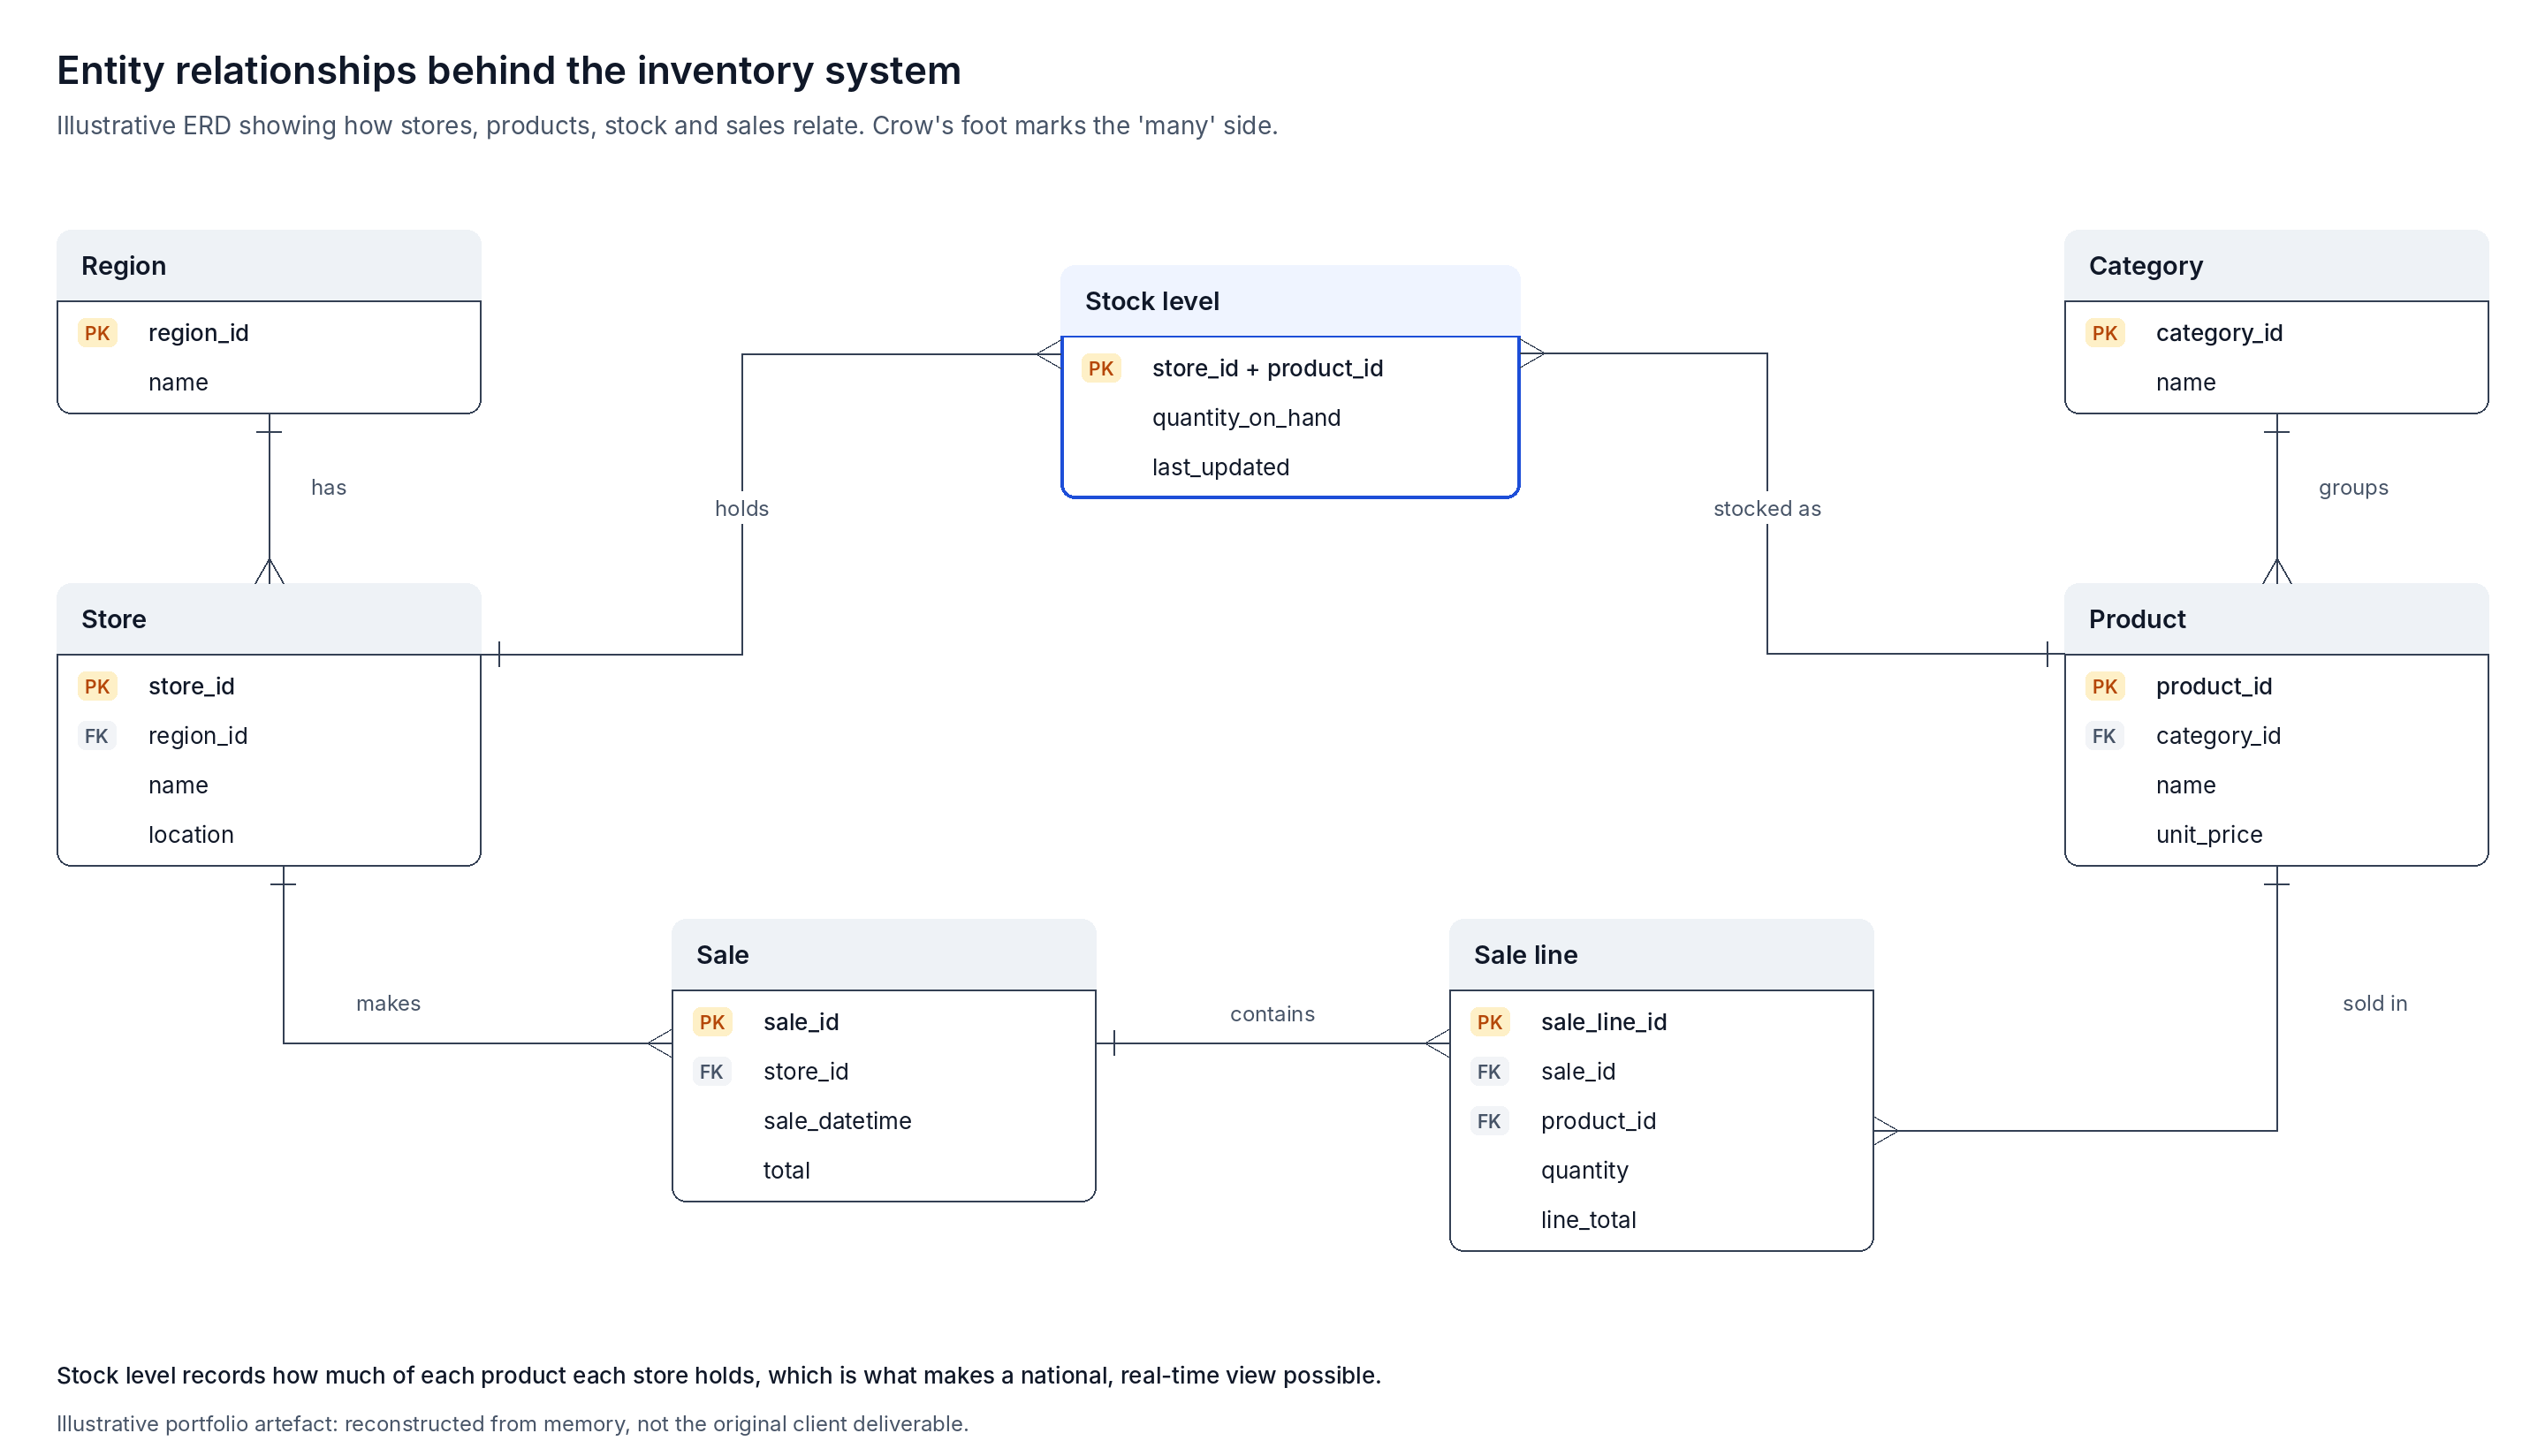Screen dimensions: 2545x1456
Task: Click the crow's foot at top of Product
Action: 2276,571
